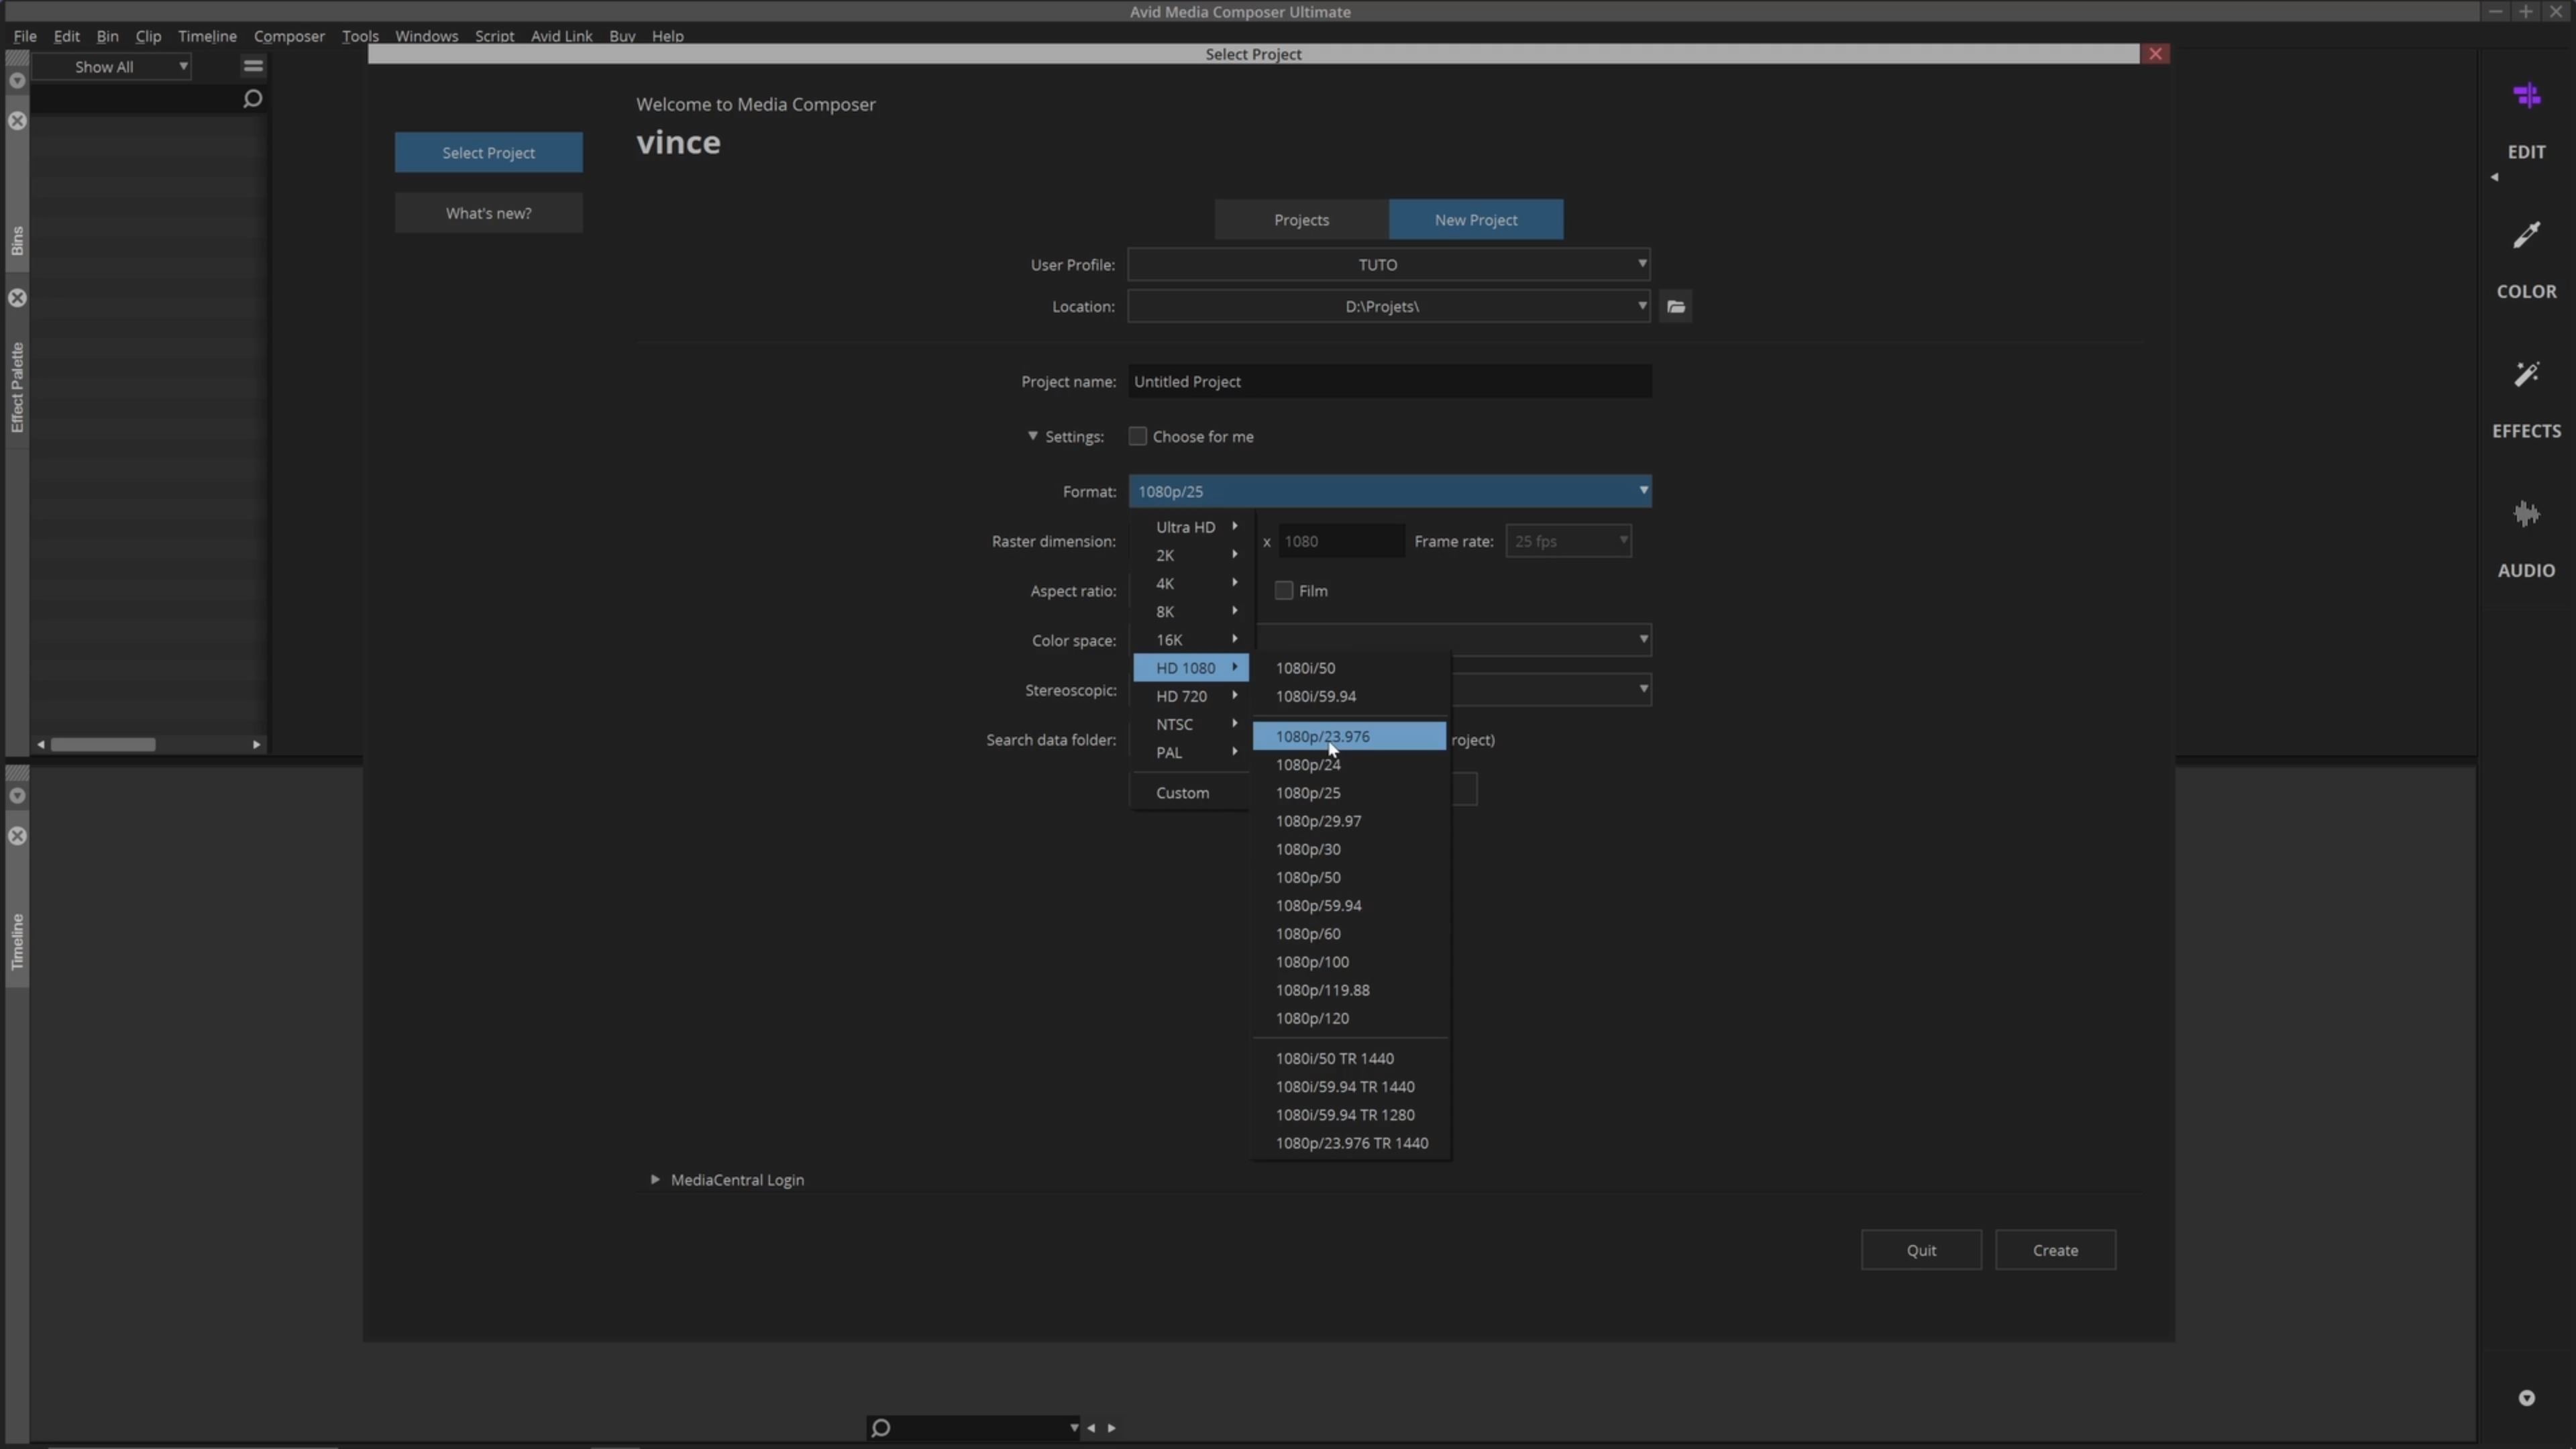This screenshot has height=1449, width=2576.
Task: Open the PAL format submenu
Action: (1190, 753)
